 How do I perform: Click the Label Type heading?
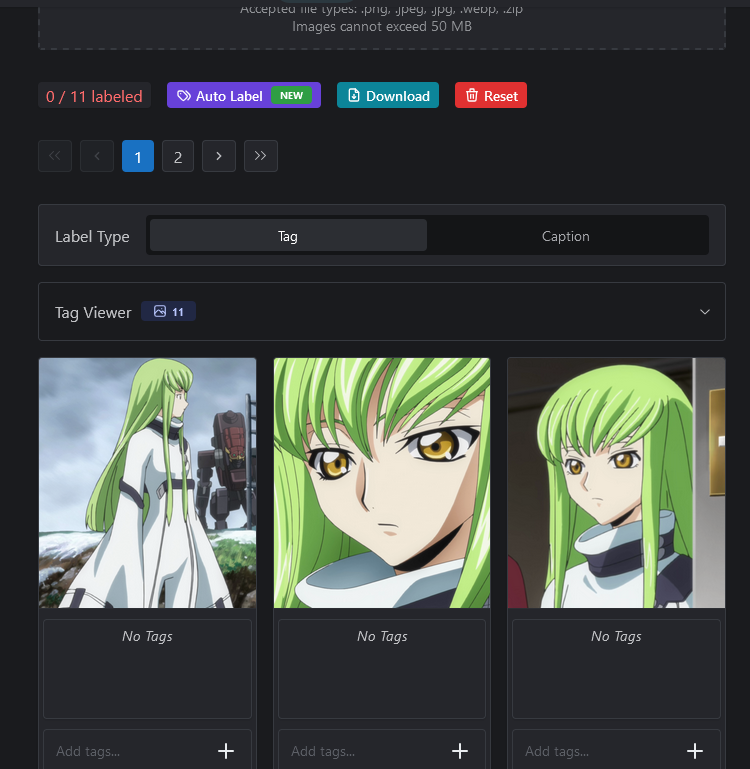pos(92,236)
